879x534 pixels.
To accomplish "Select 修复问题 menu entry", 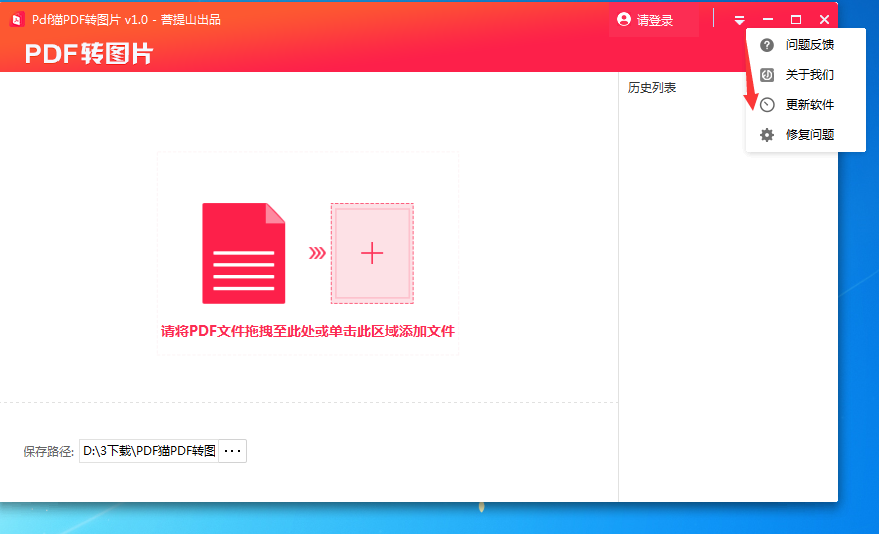I will pyautogui.click(x=809, y=134).
